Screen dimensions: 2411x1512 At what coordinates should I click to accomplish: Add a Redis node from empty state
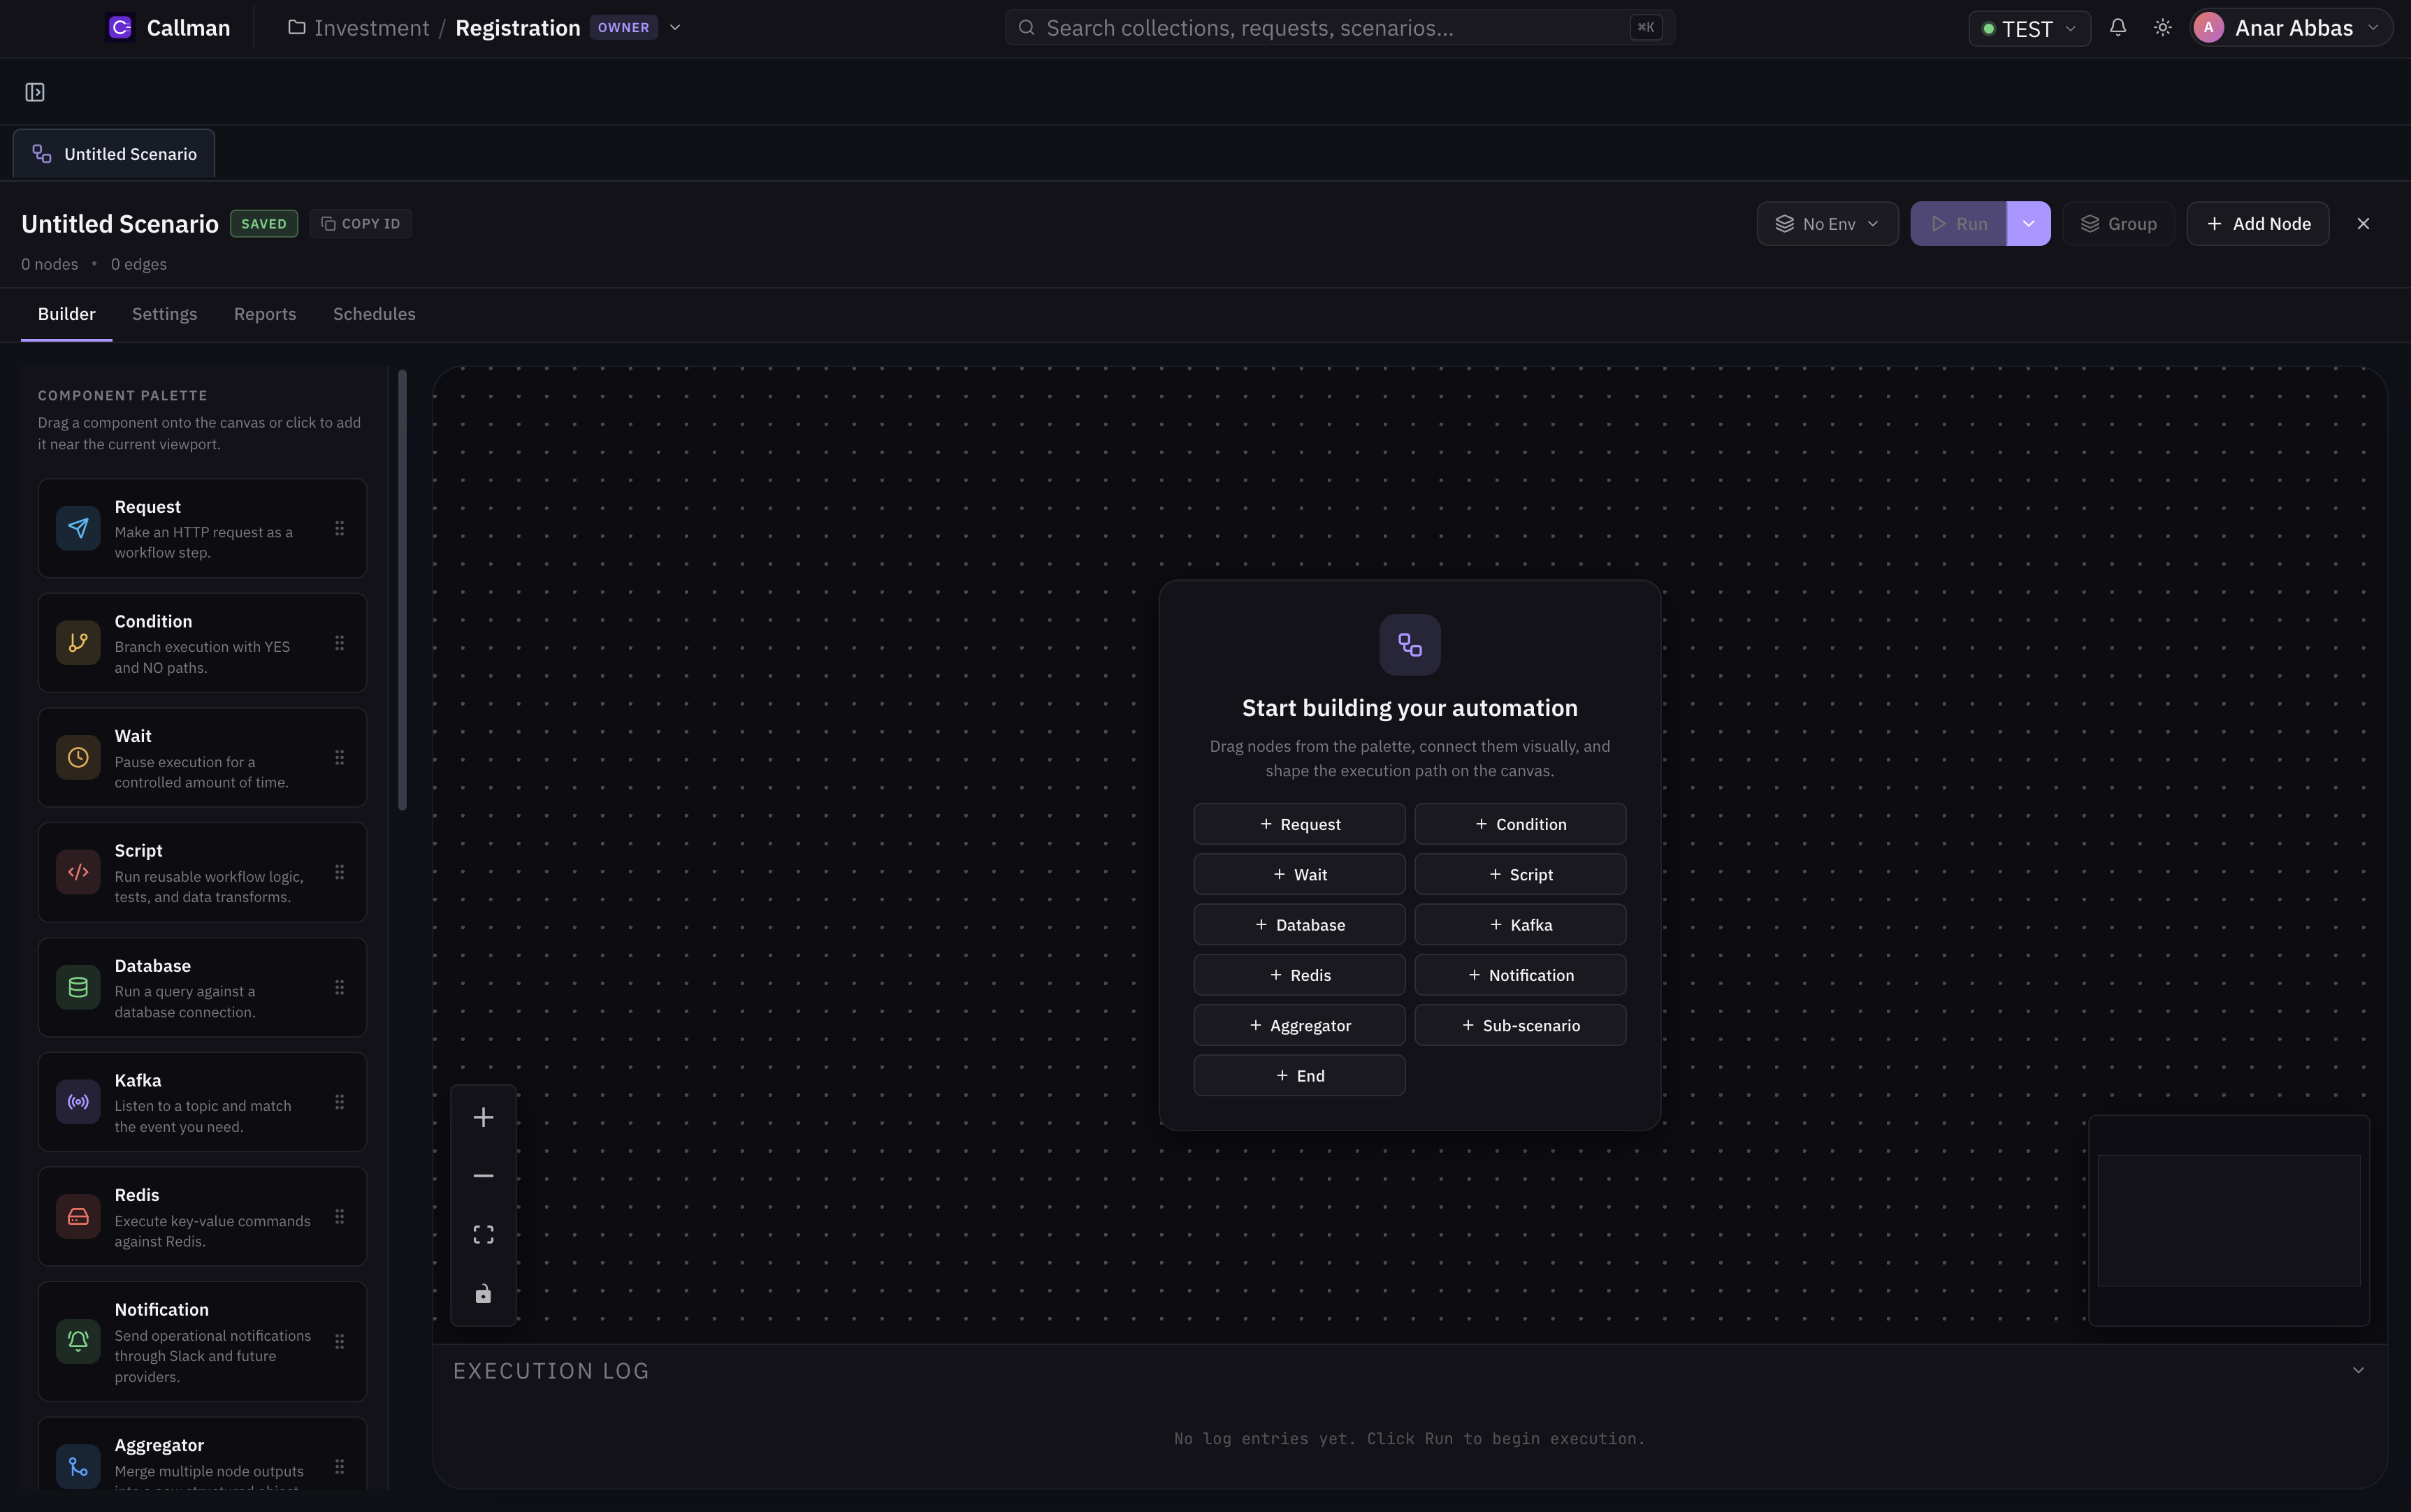pos(1299,975)
